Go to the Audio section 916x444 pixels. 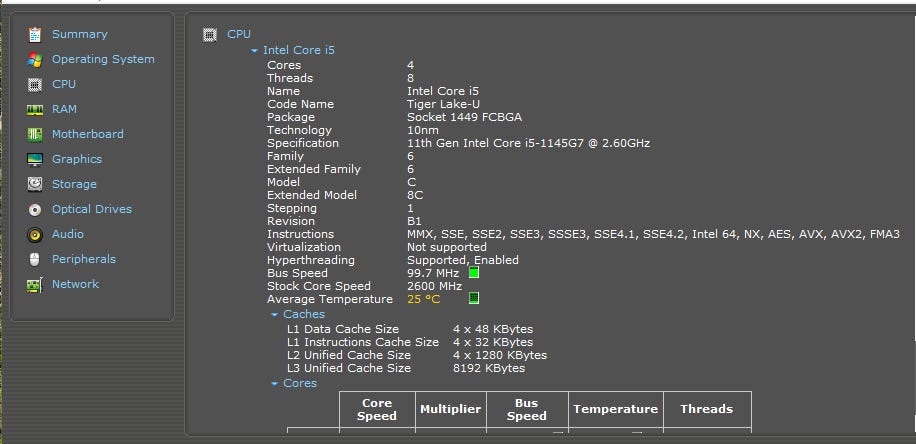click(68, 234)
